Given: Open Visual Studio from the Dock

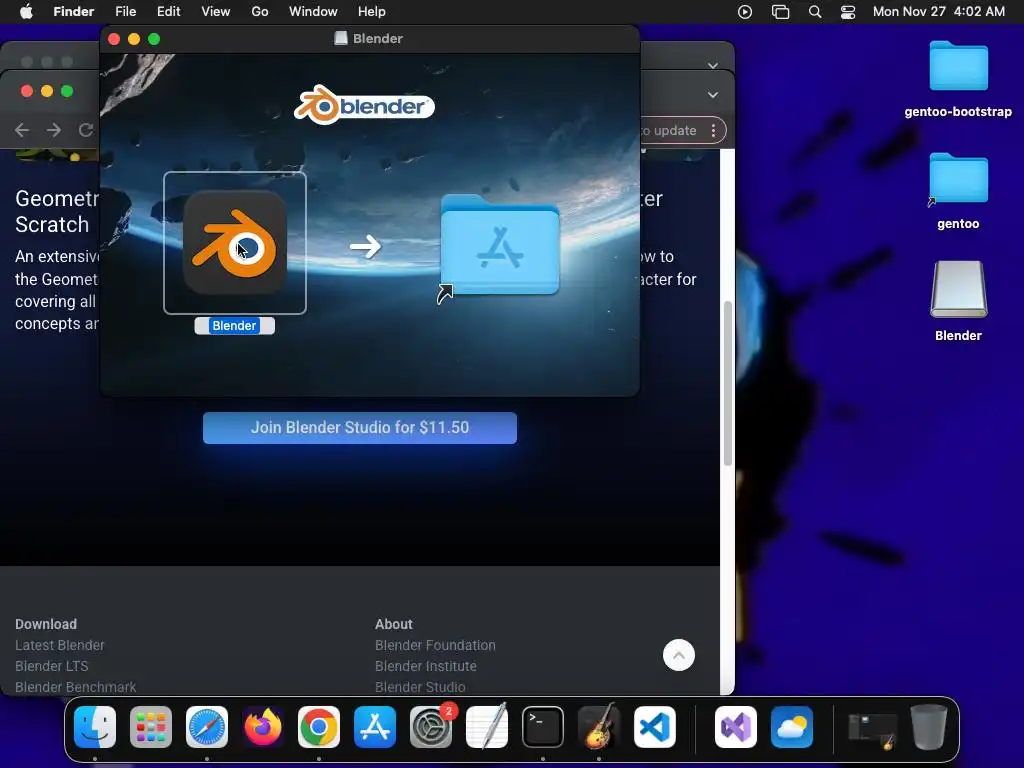Looking at the screenshot, I should [736, 727].
